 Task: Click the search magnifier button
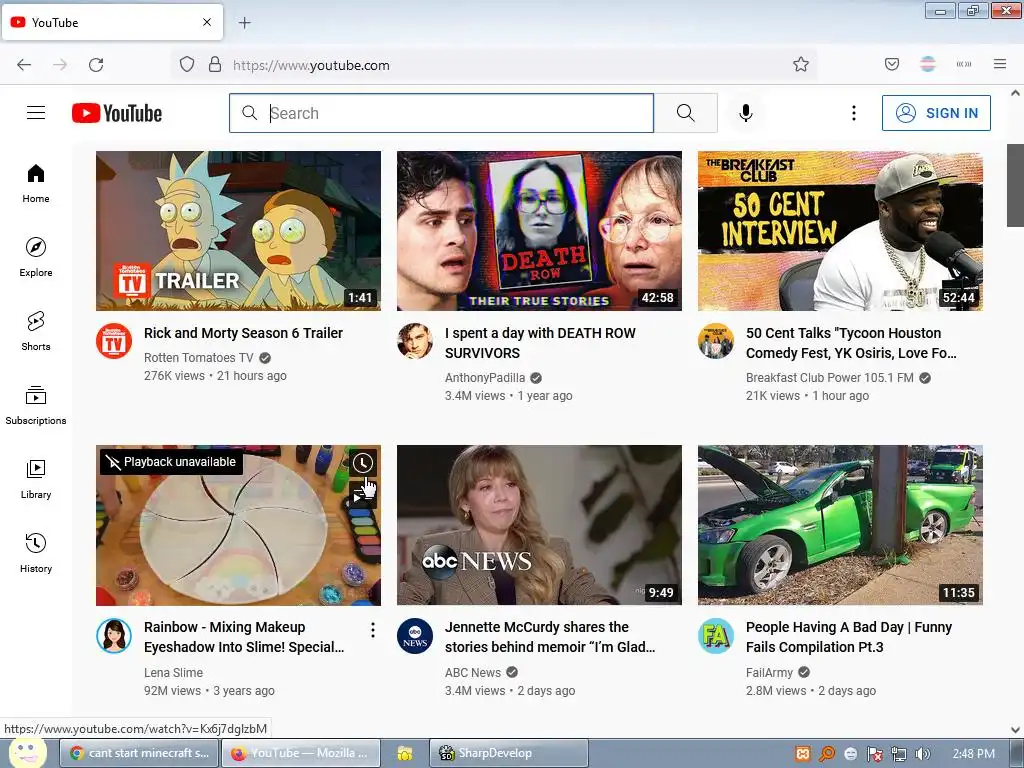[686, 113]
